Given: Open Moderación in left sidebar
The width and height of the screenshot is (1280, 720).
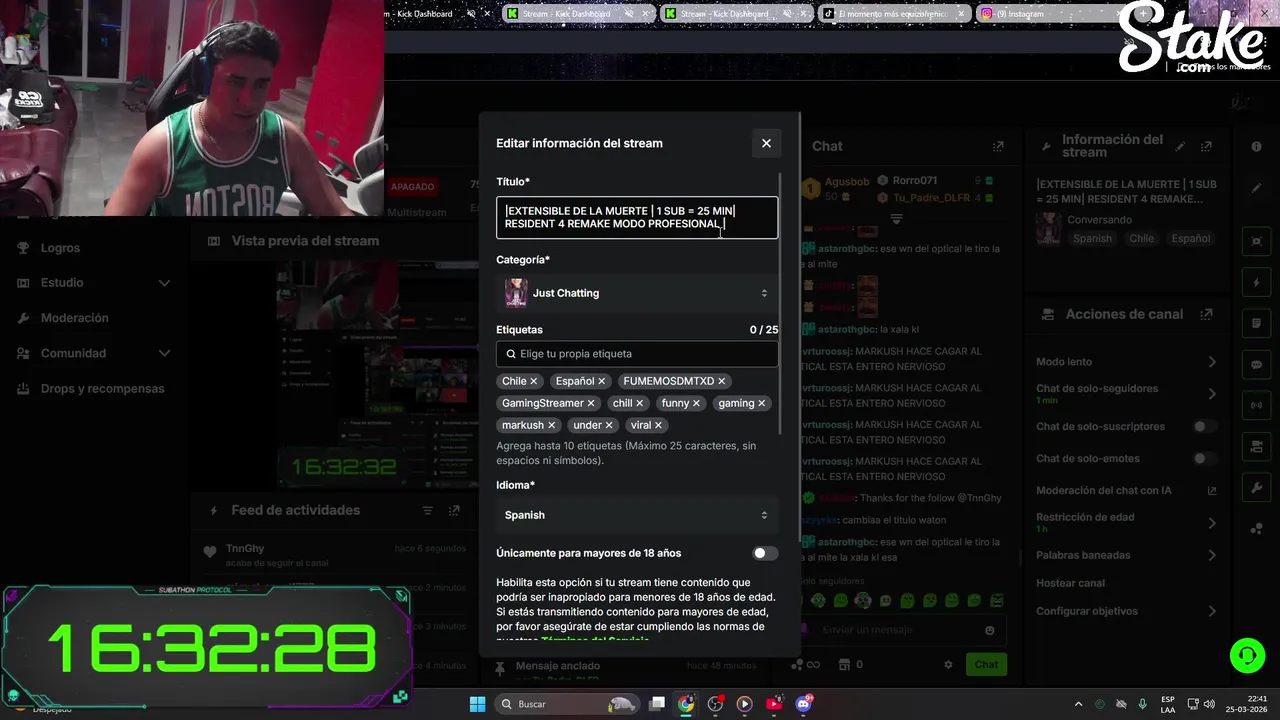Looking at the screenshot, I should (x=74, y=318).
